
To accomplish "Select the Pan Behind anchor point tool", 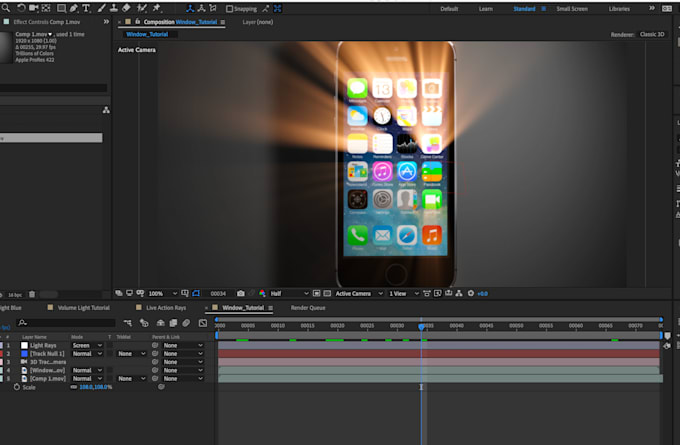I will [x=46, y=8].
